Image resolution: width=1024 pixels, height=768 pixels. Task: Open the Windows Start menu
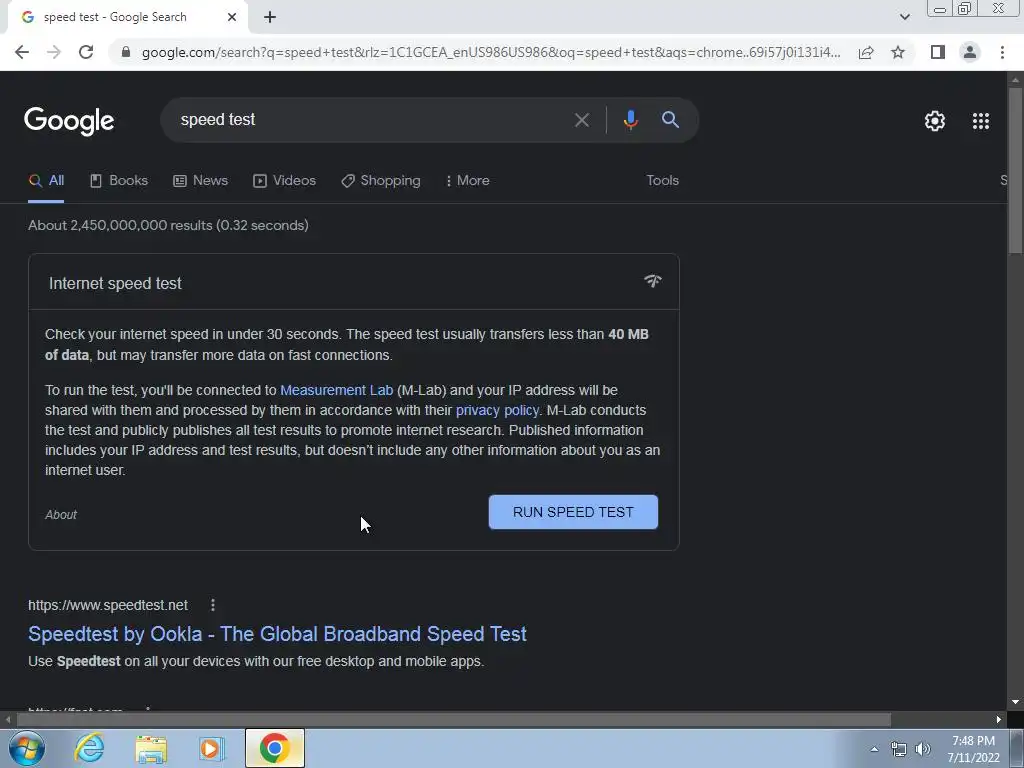tap(27, 748)
